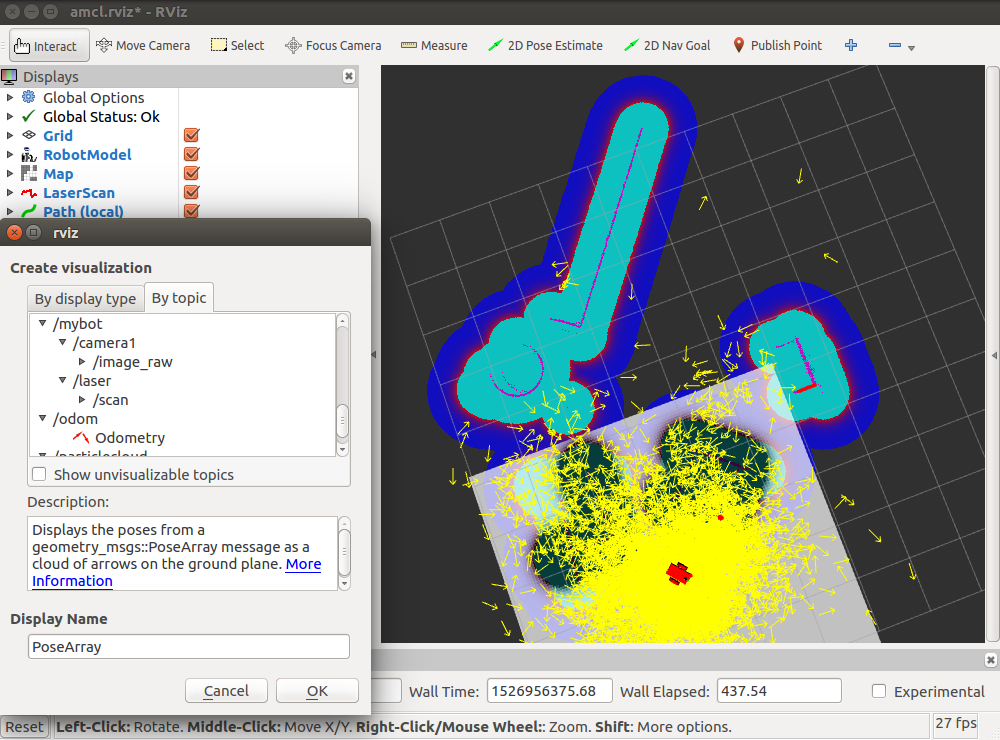Switch to the By display type tab
This screenshot has height=740, width=1000.
click(x=85, y=299)
